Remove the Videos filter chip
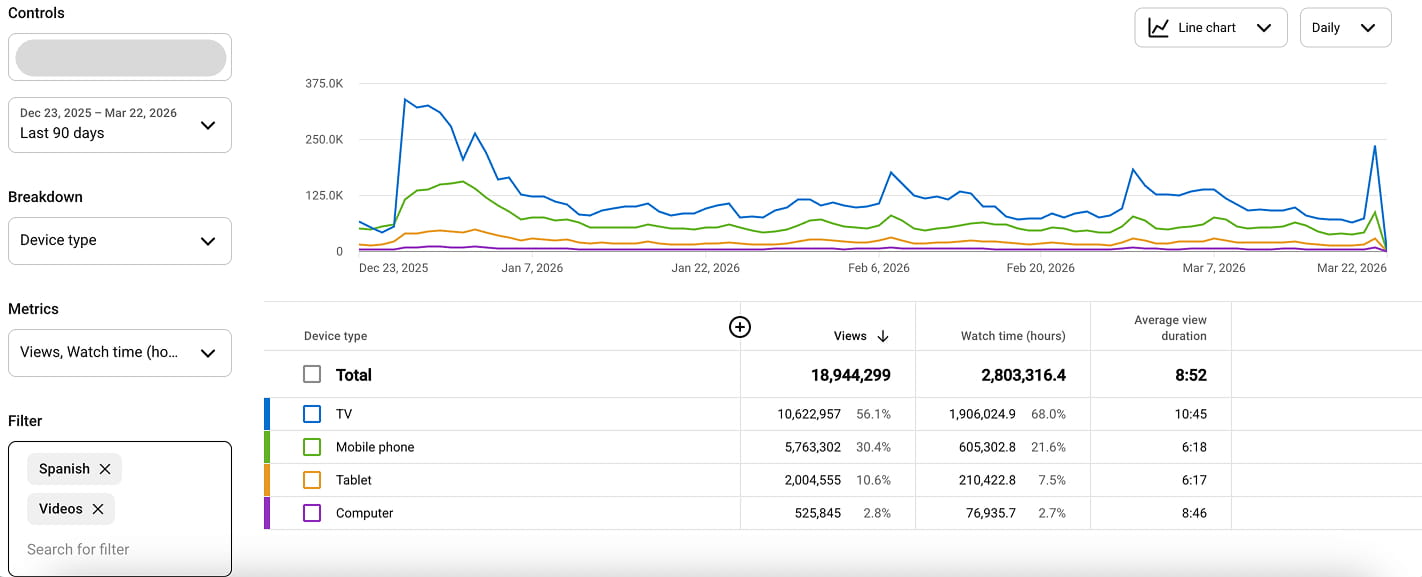The image size is (1422, 577). (99, 509)
